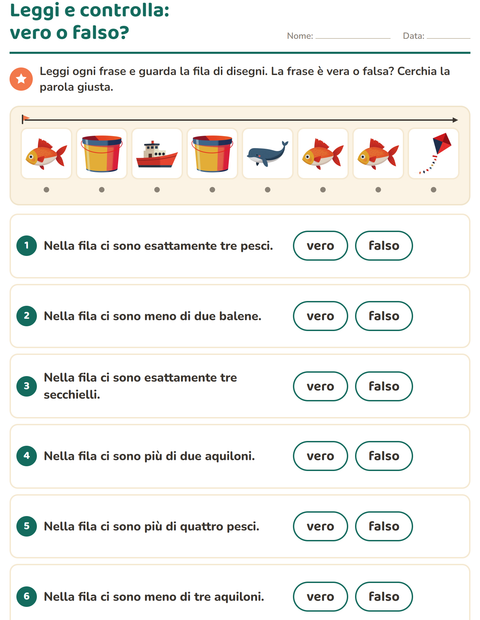
Task: Click the number 4 question badge
Action: pos(26,456)
